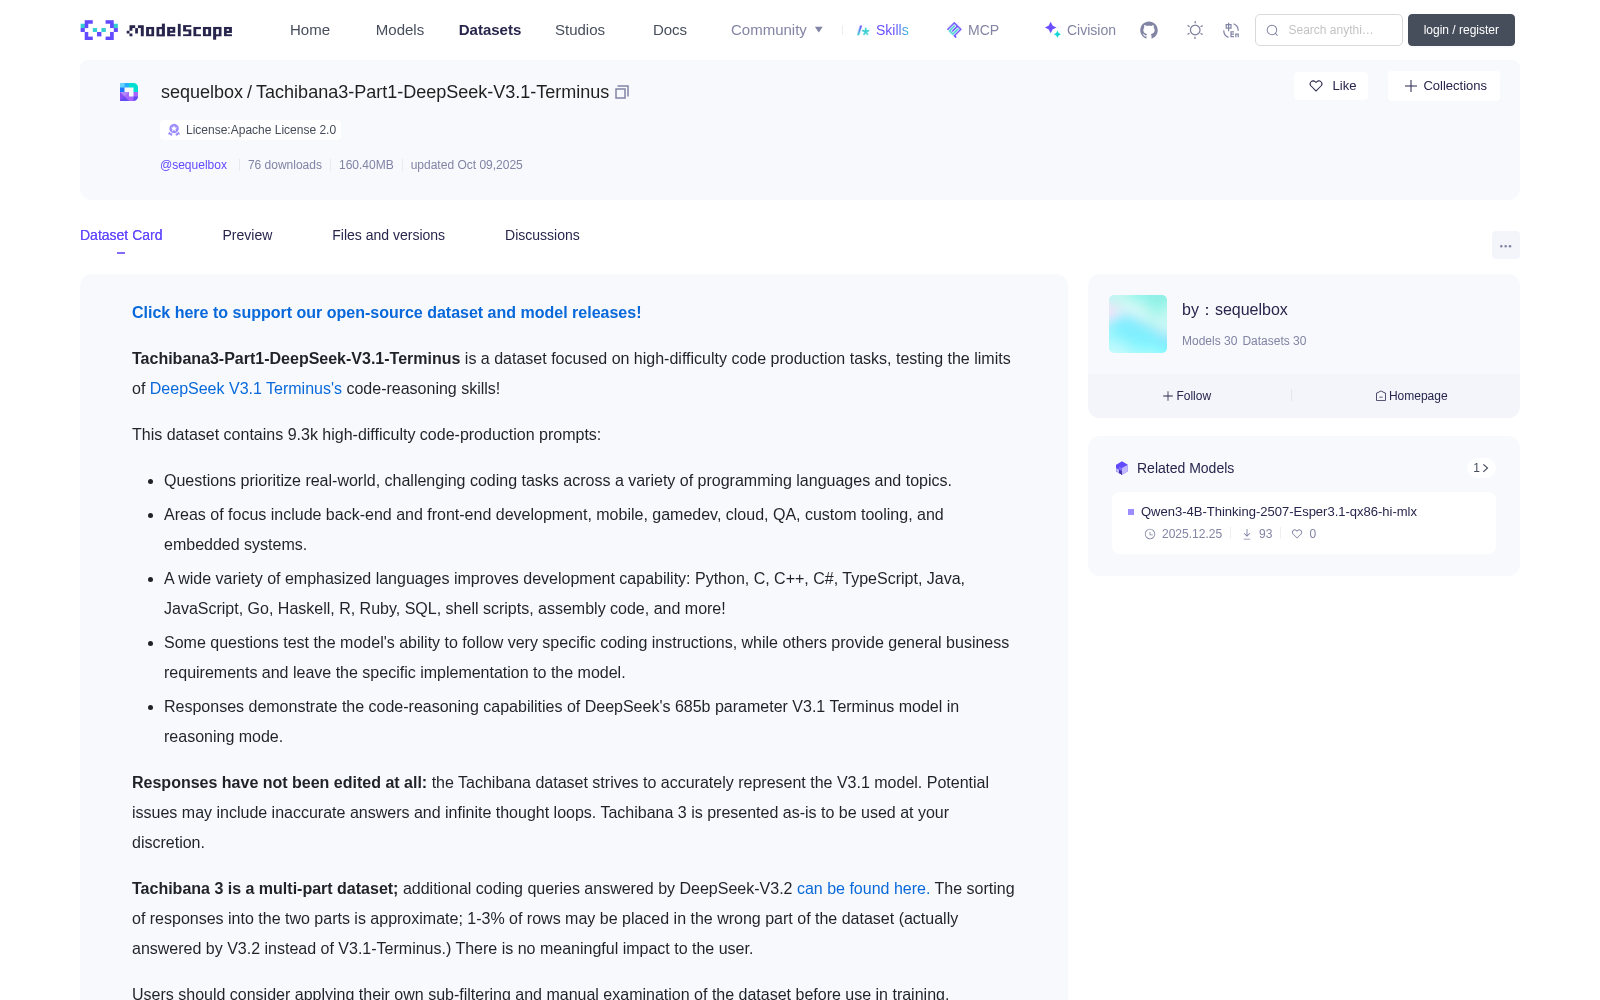Open the Datasets section

(490, 30)
